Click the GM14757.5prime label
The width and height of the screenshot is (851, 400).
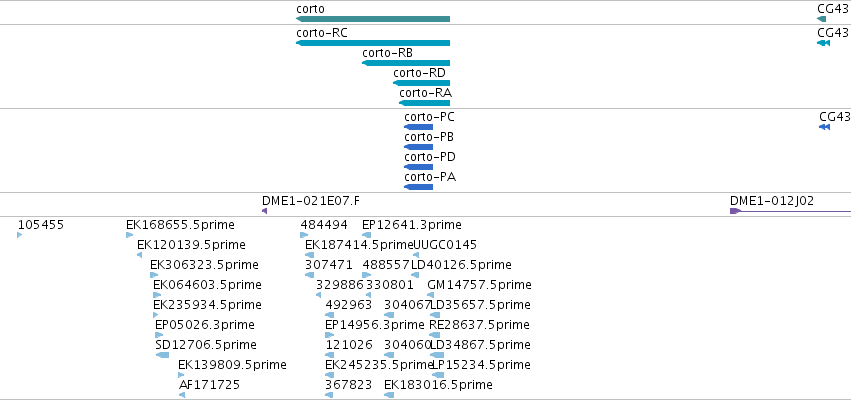[480, 285]
